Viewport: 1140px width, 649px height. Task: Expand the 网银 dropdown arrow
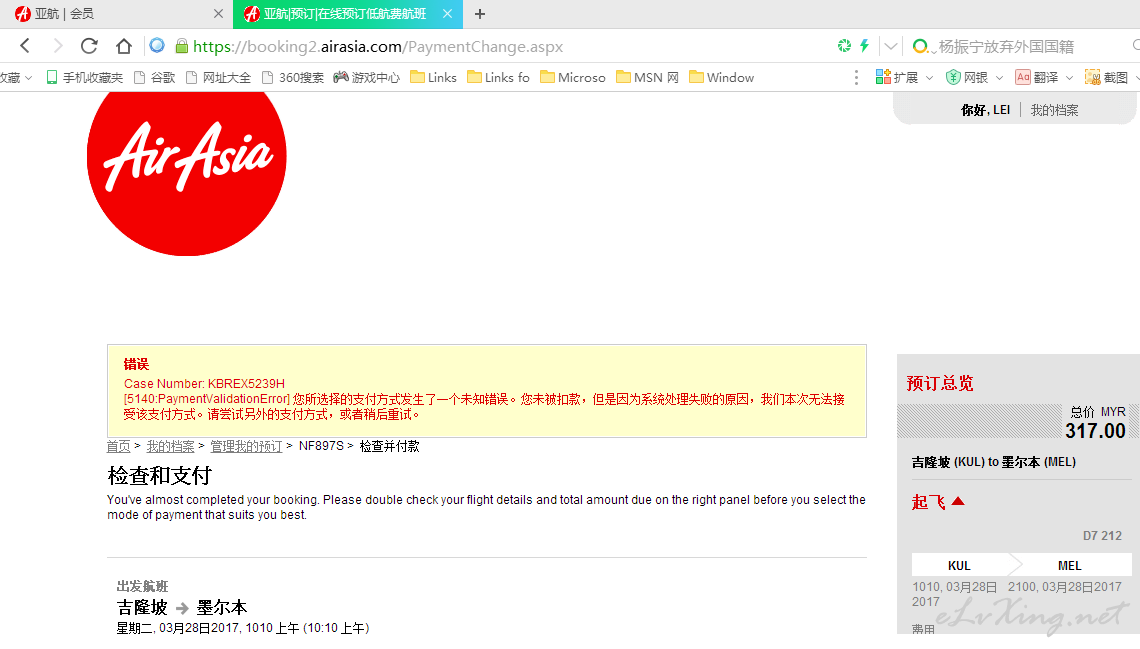pos(999,78)
